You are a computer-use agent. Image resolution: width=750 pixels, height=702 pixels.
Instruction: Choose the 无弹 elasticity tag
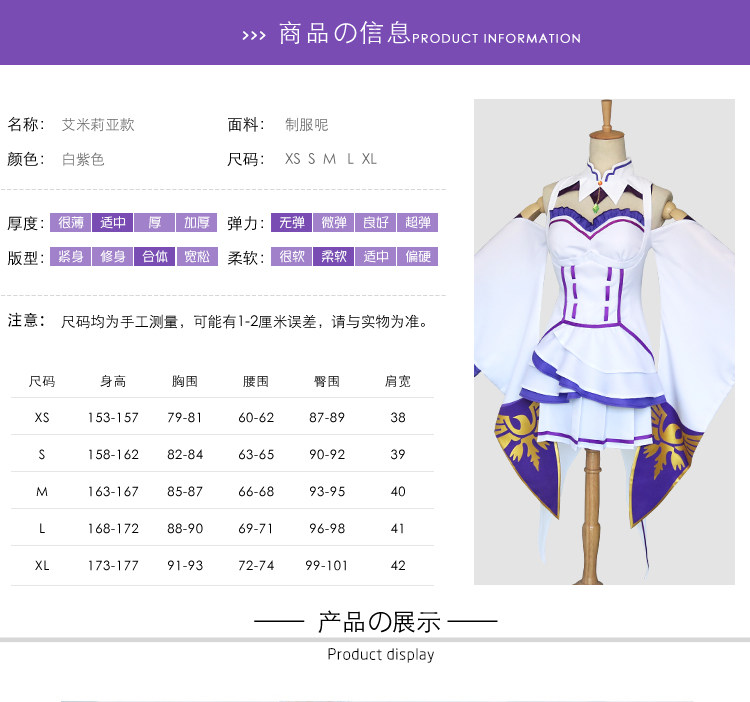click(291, 223)
